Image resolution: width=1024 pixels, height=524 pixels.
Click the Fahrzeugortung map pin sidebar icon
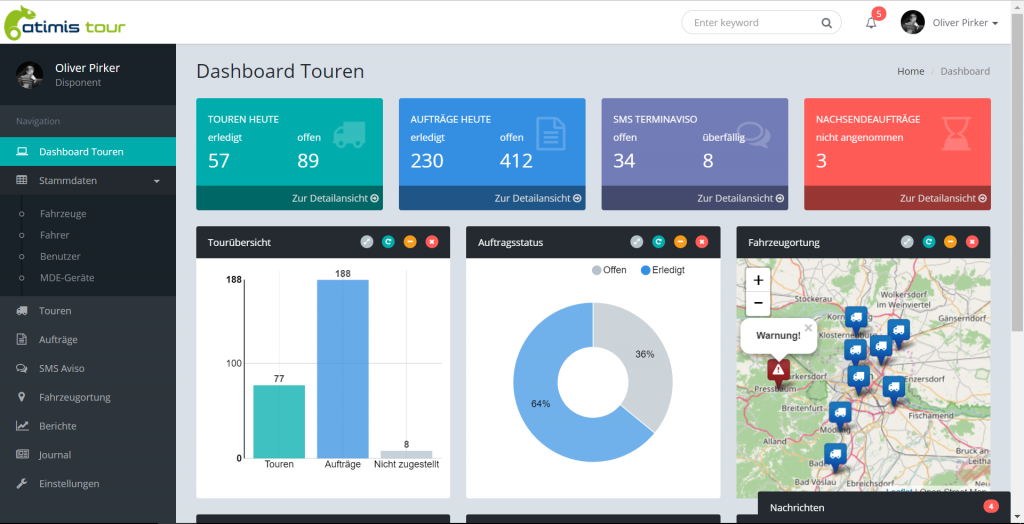[22, 397]
